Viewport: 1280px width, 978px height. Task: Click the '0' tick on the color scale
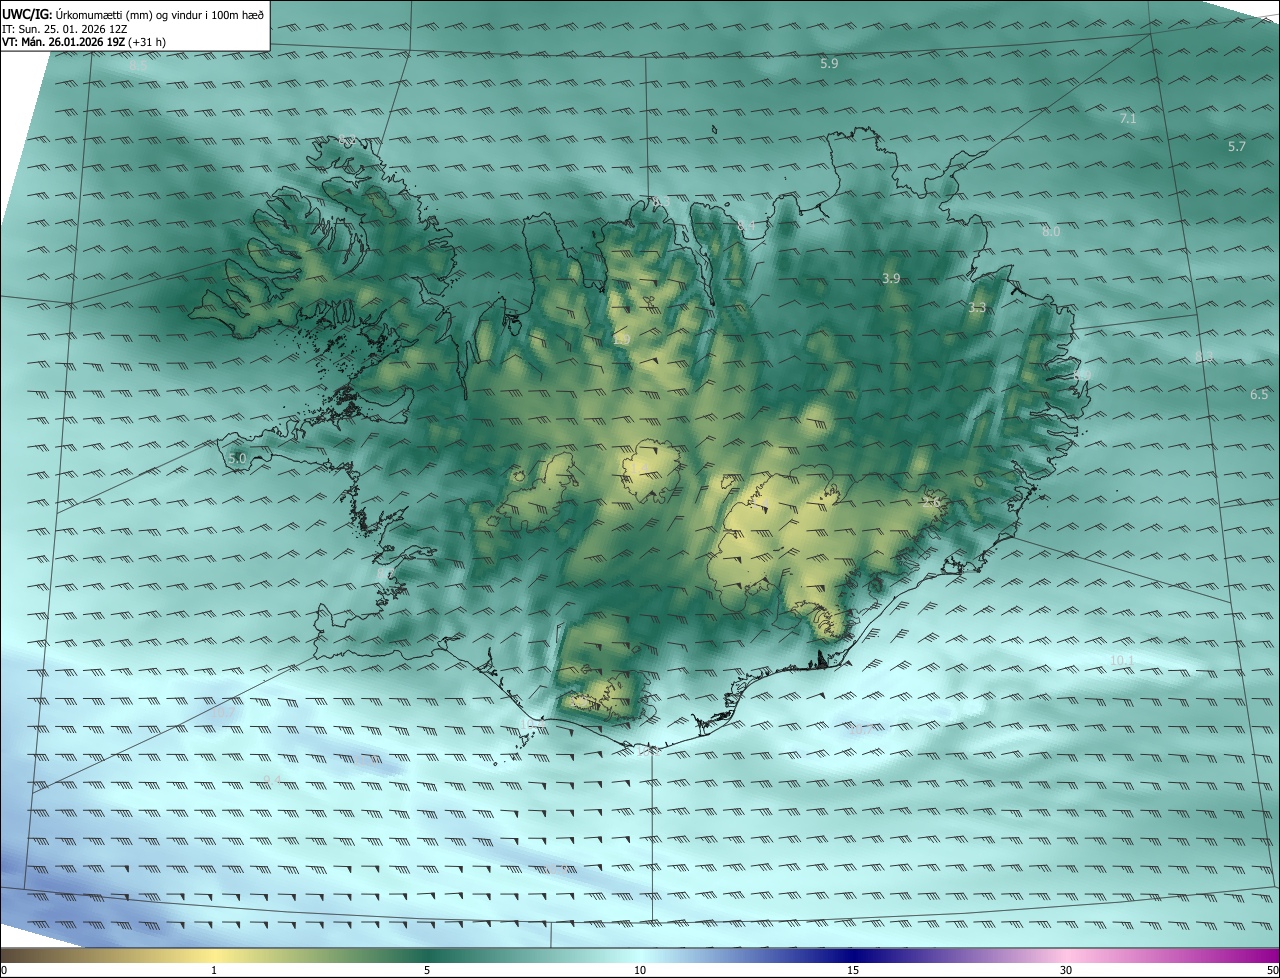[x=4, y=970]
